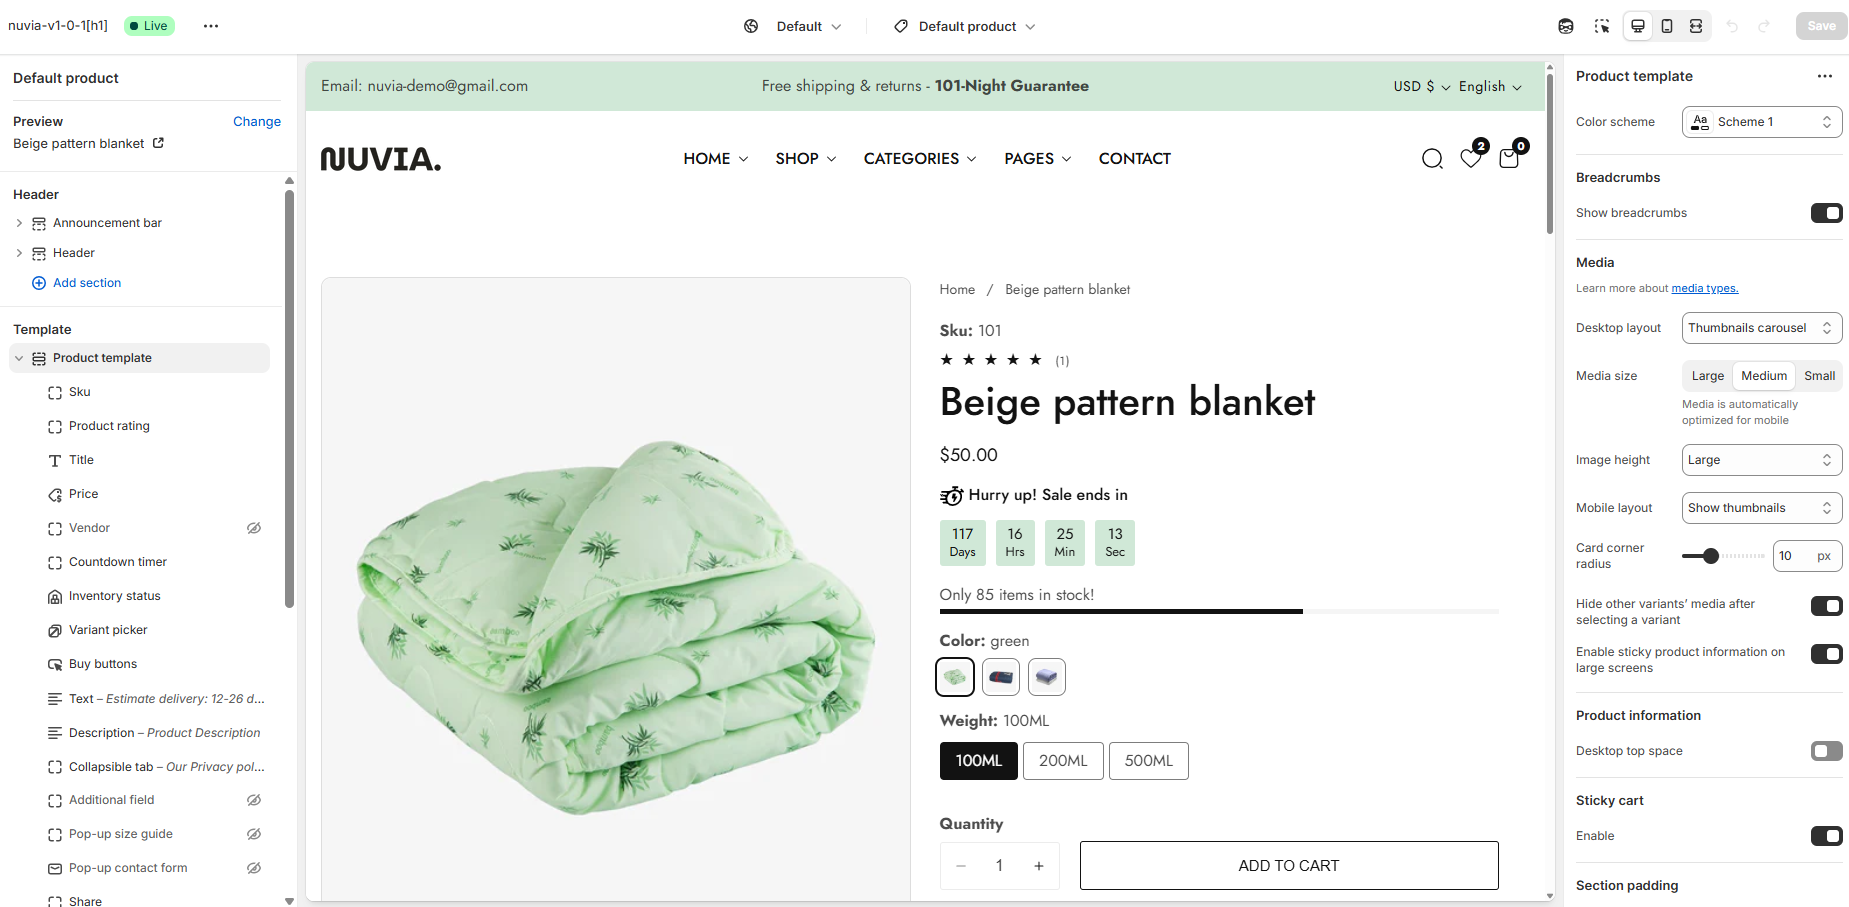Click the inspector selection tool icon
1849x907 pixels.
pos(1602,26)
